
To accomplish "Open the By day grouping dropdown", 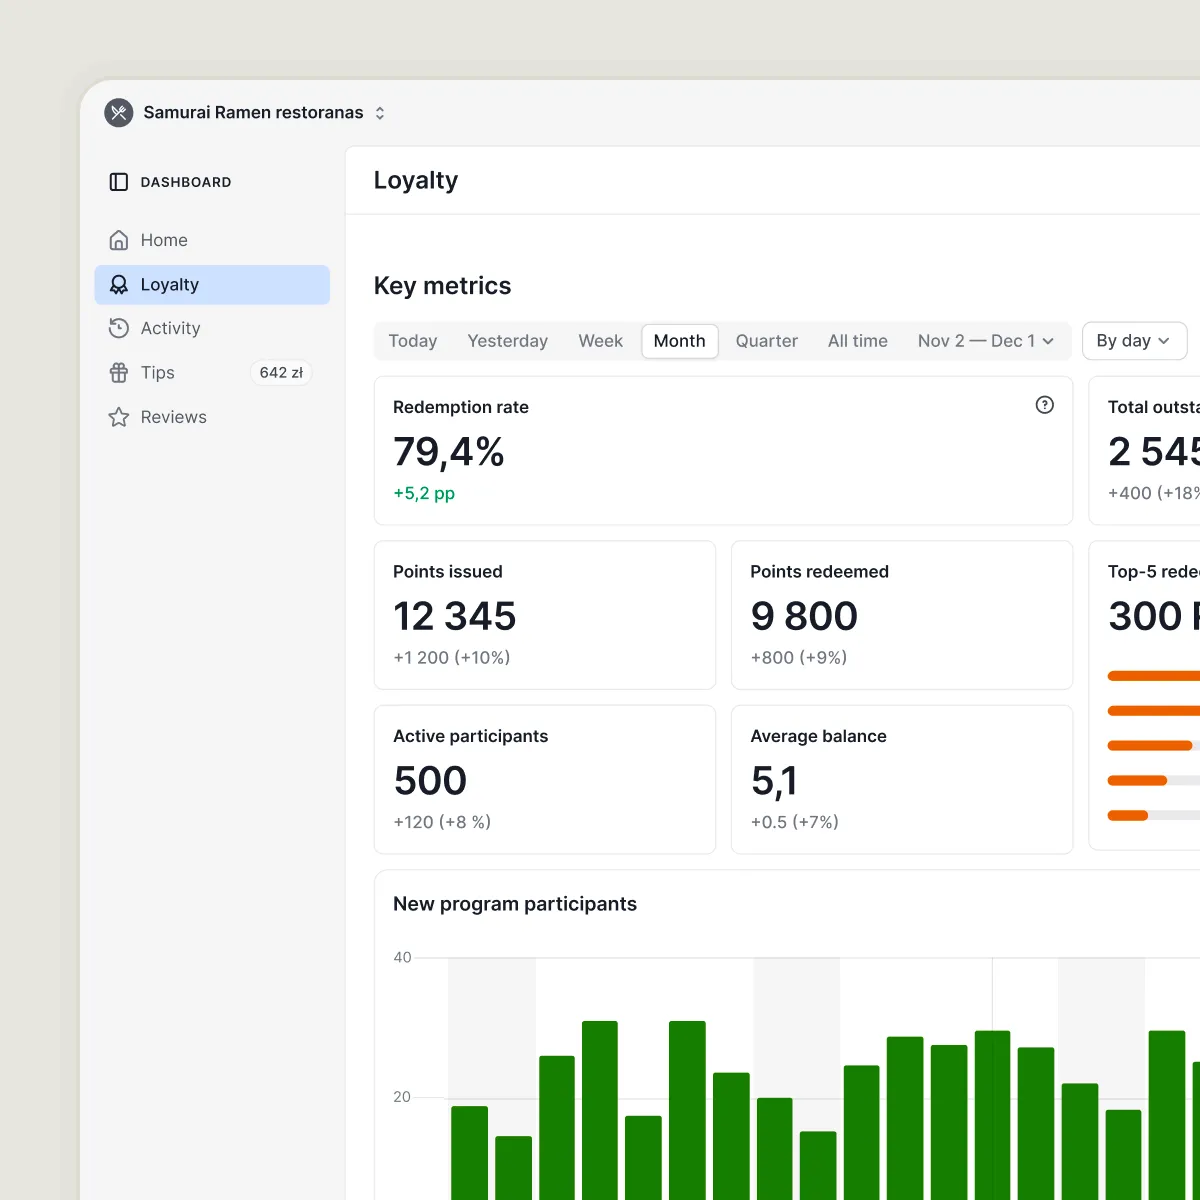I will [x=1134, y=341].
